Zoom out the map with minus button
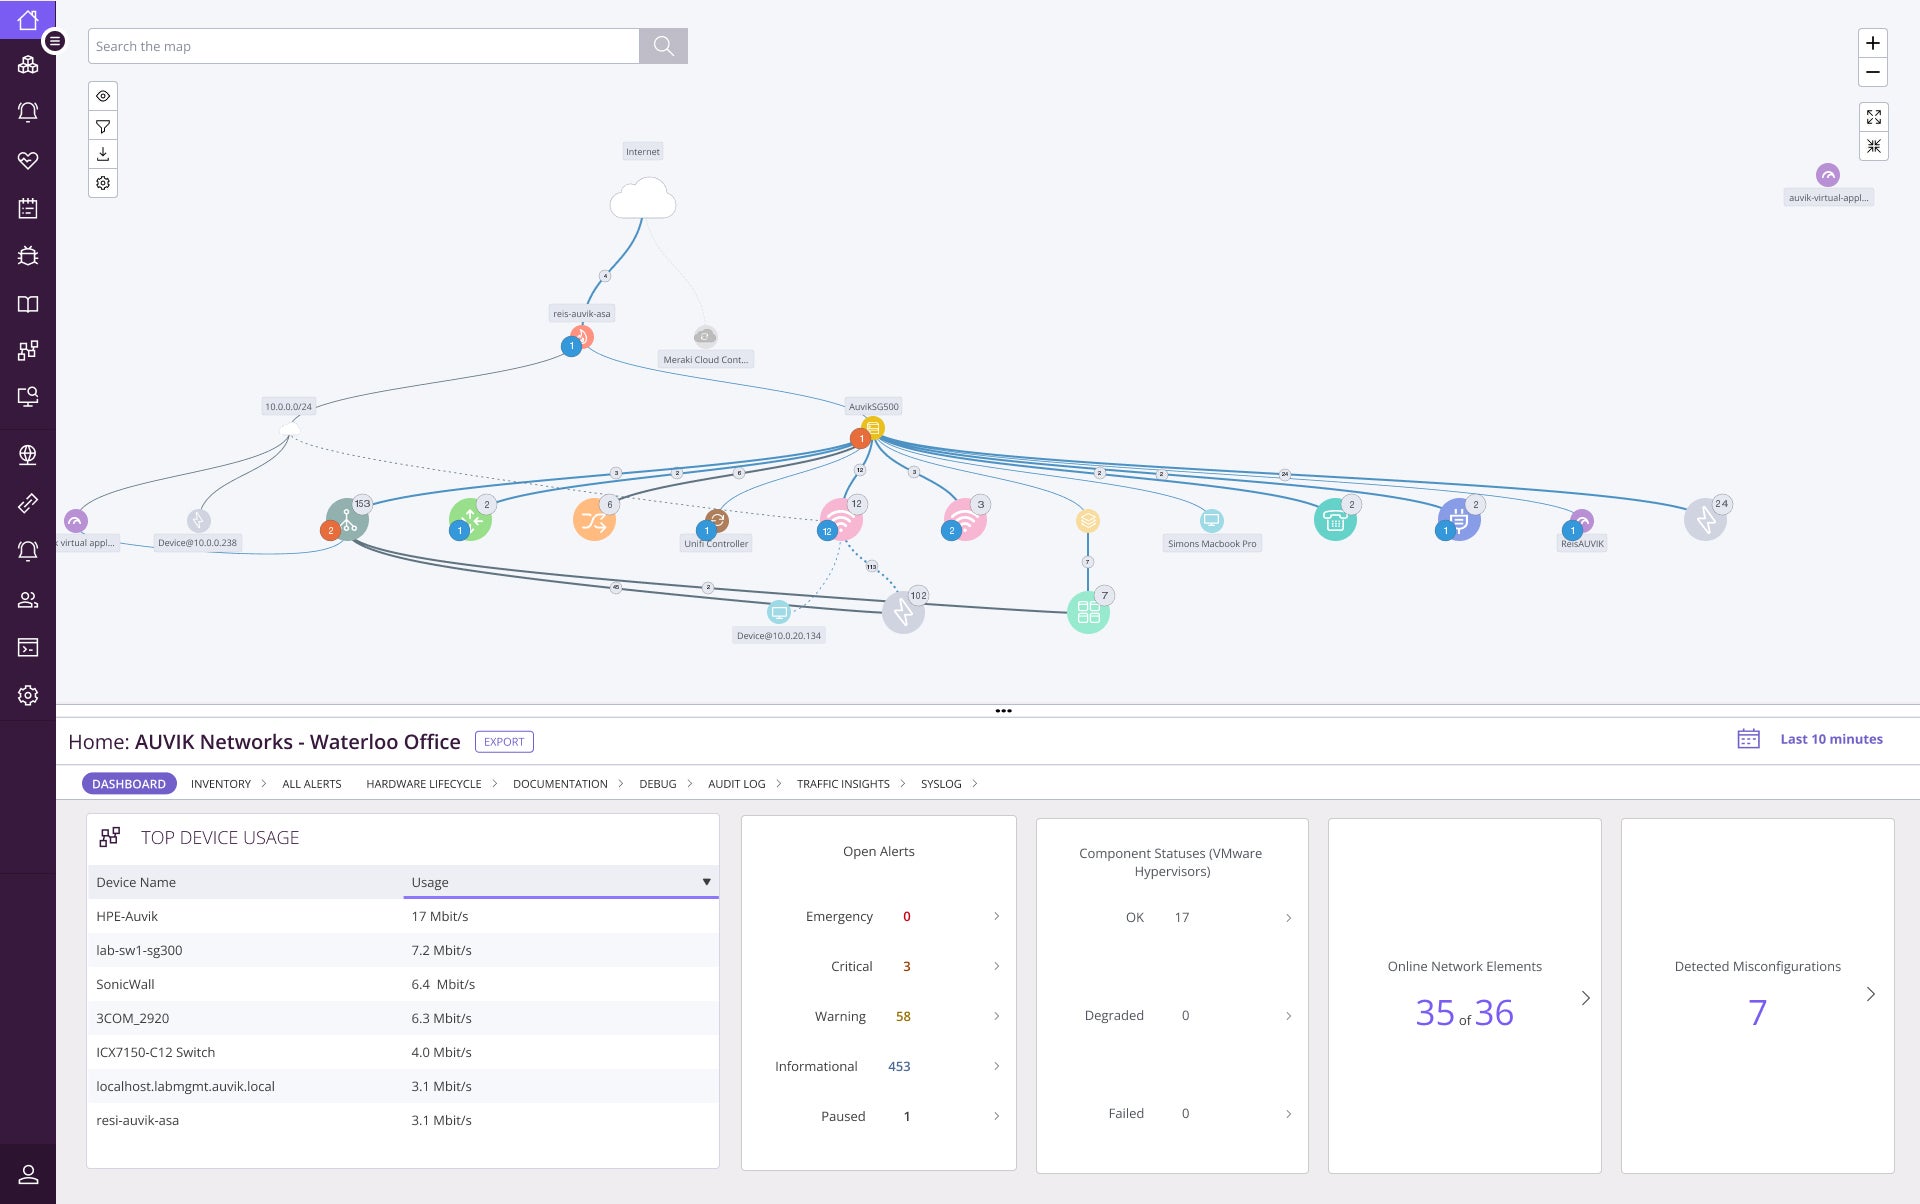Viewport: 1920px width, 1204px height. pyautogui.click(x=1873, y=72)
